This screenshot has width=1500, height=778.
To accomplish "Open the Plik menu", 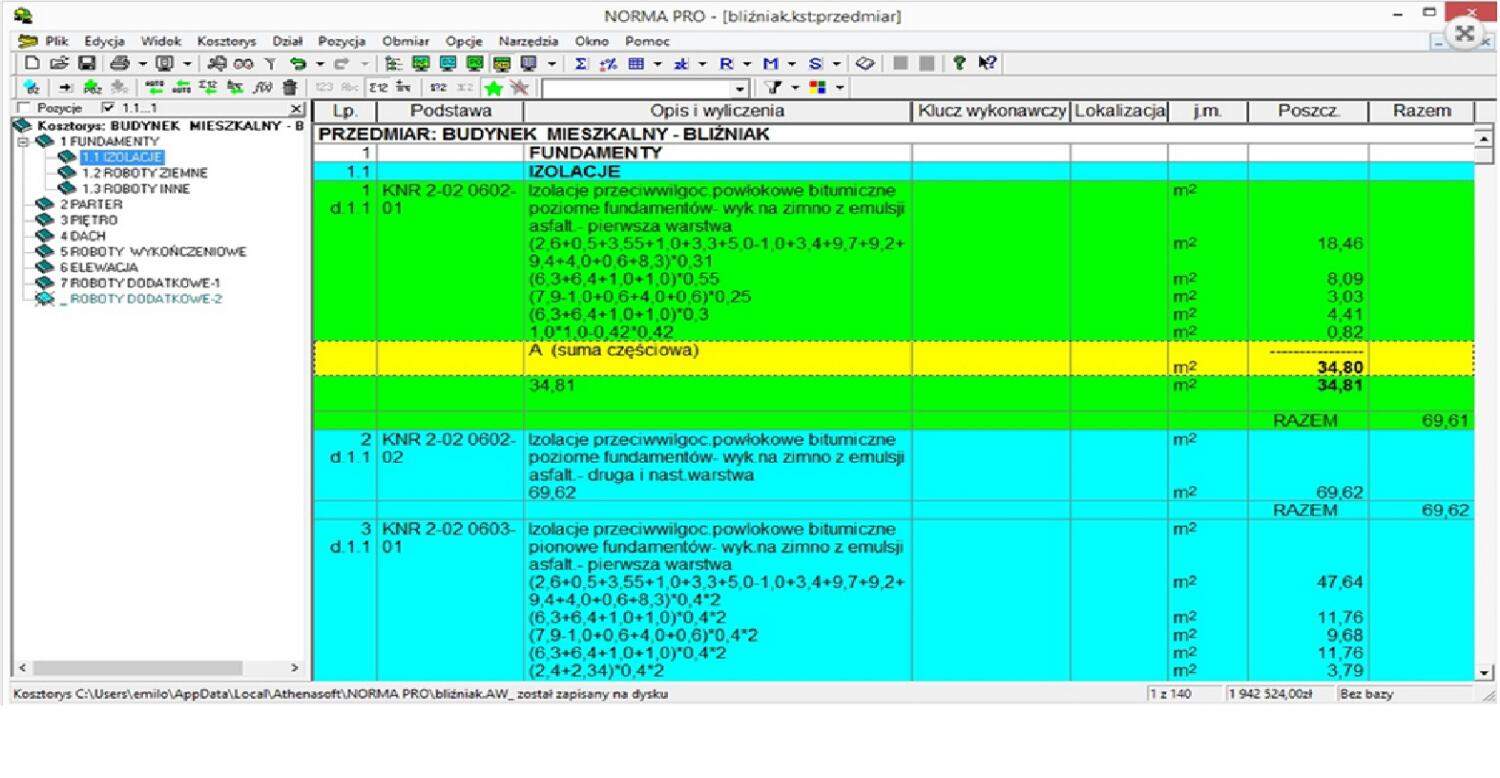I will [55, 41].
